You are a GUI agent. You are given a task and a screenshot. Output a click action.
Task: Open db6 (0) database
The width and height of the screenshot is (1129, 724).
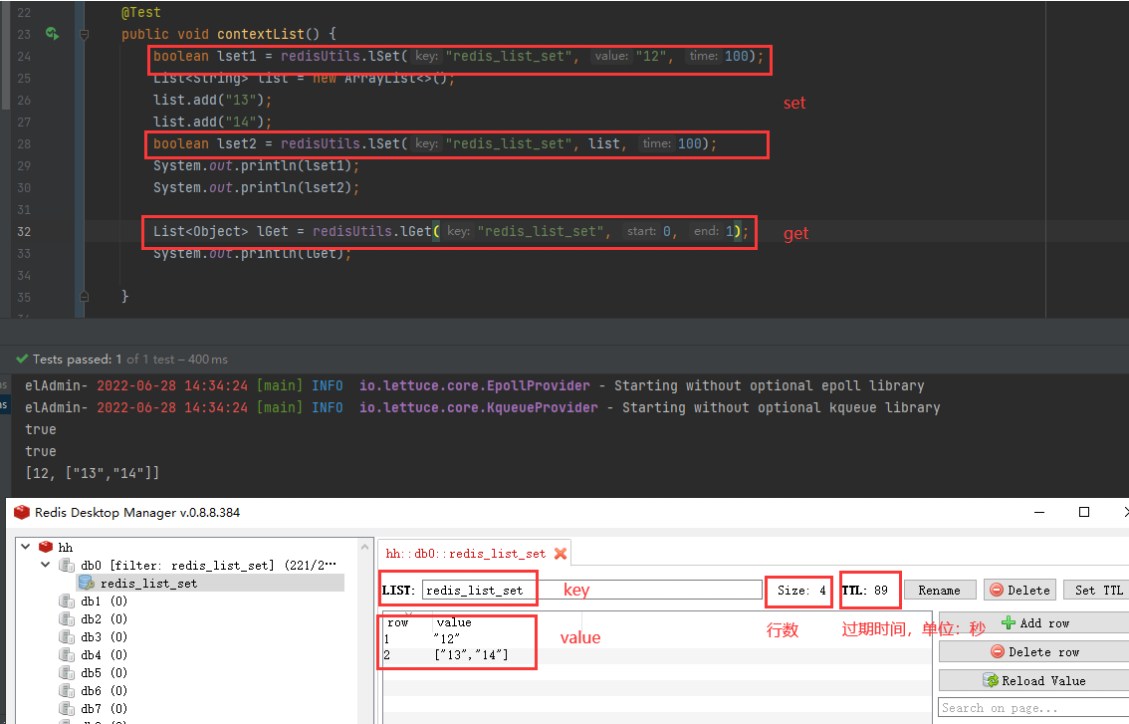pyautogui.click(x=104, y=691)
